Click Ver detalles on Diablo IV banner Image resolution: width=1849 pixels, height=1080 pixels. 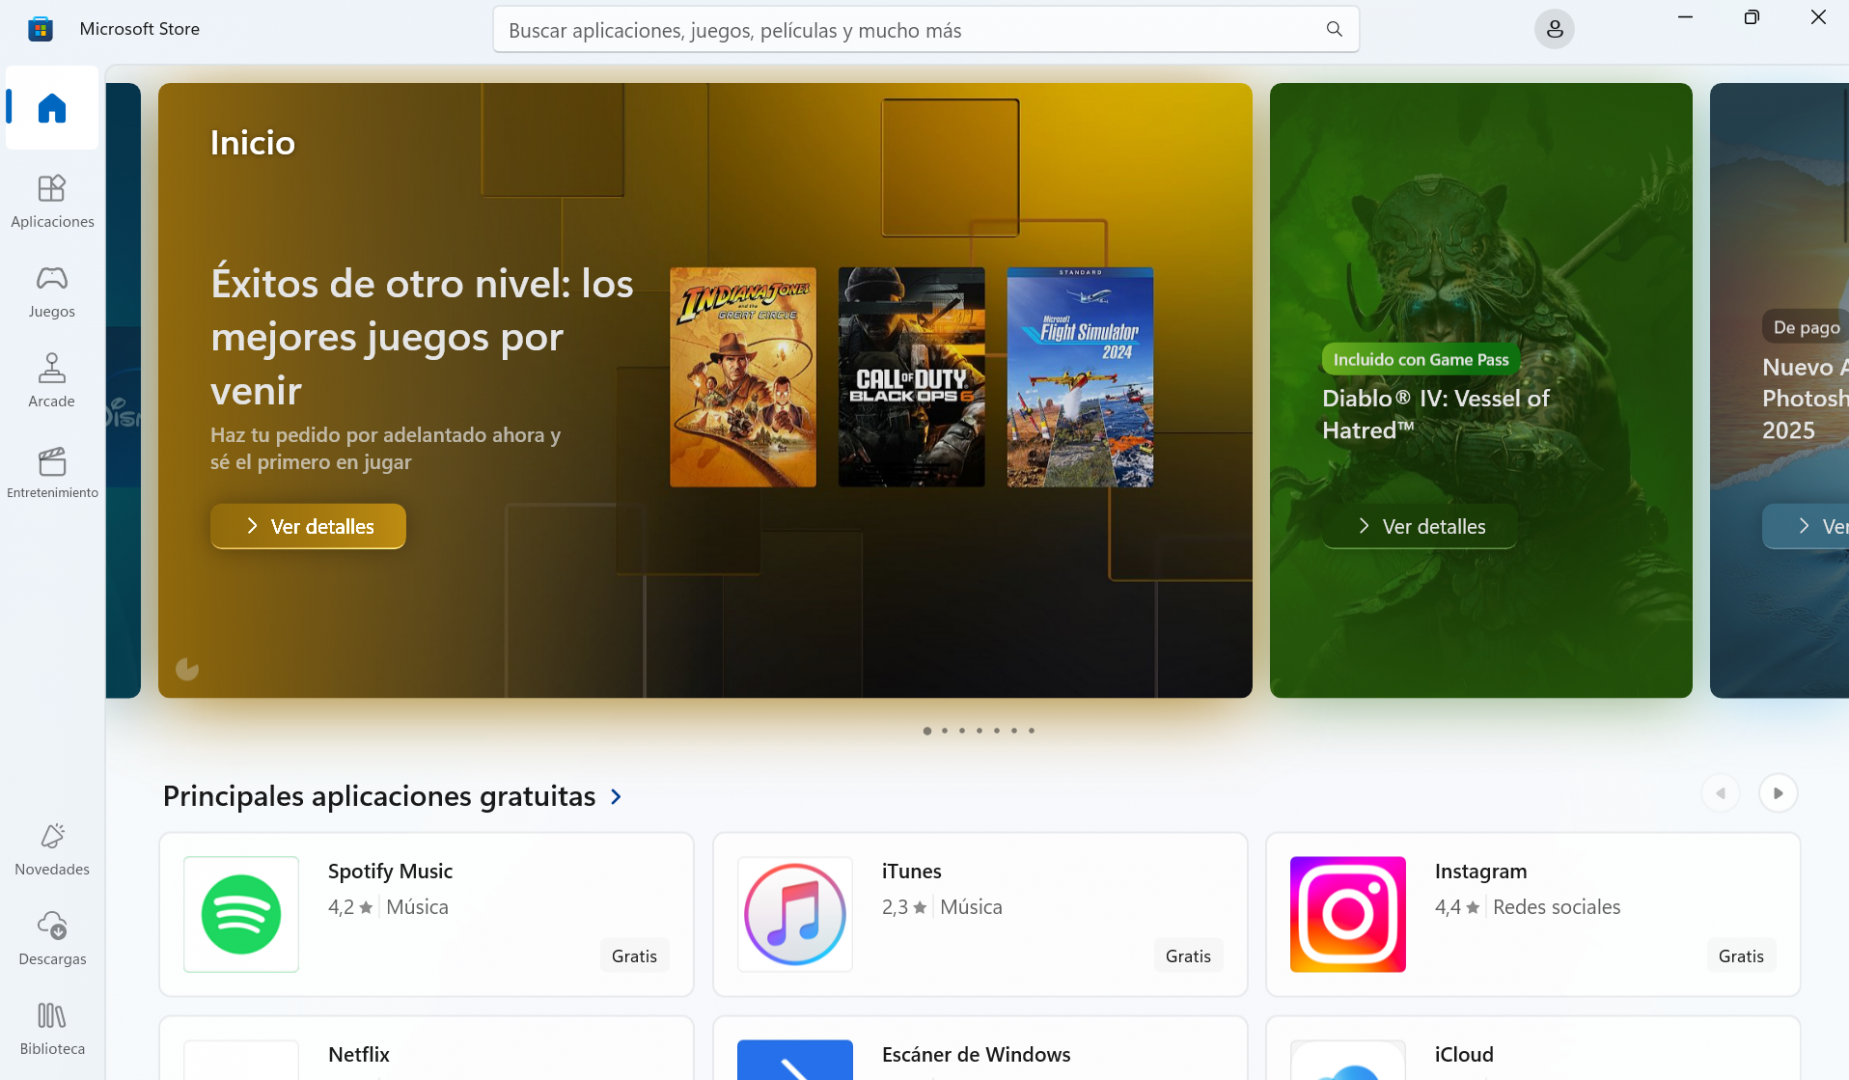1419,527
